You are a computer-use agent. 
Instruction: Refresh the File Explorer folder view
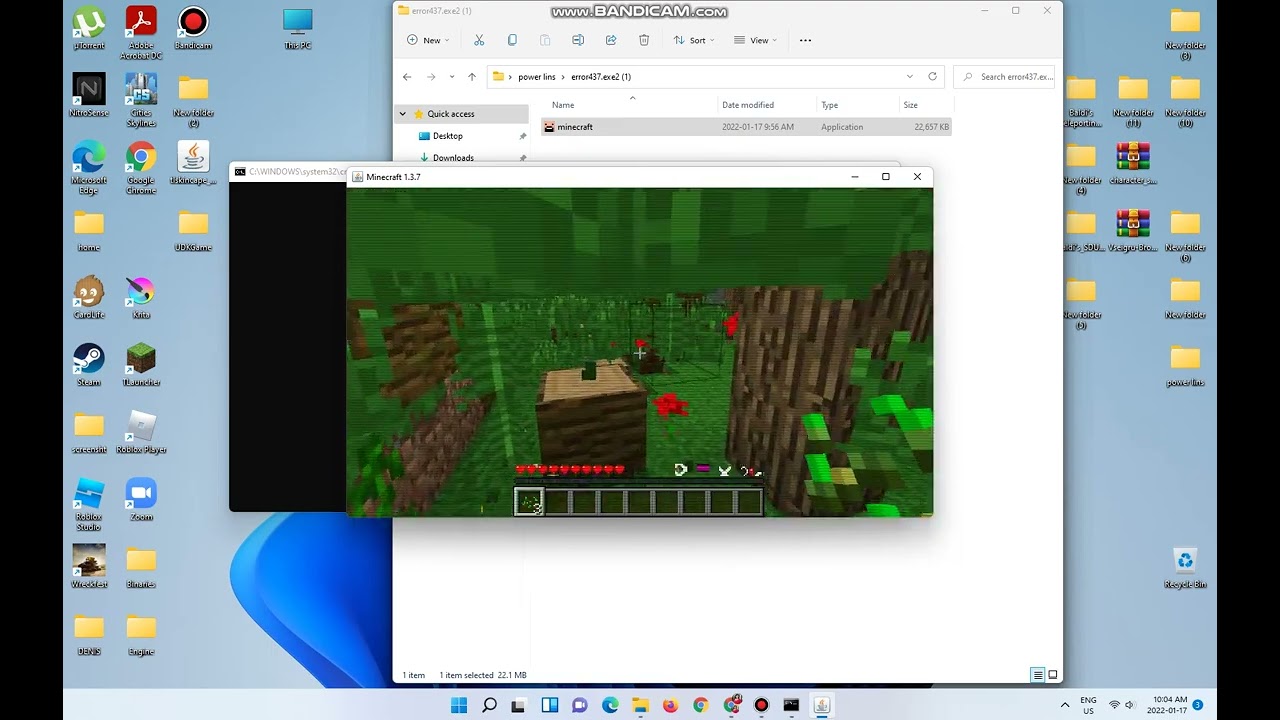[933, 76]
